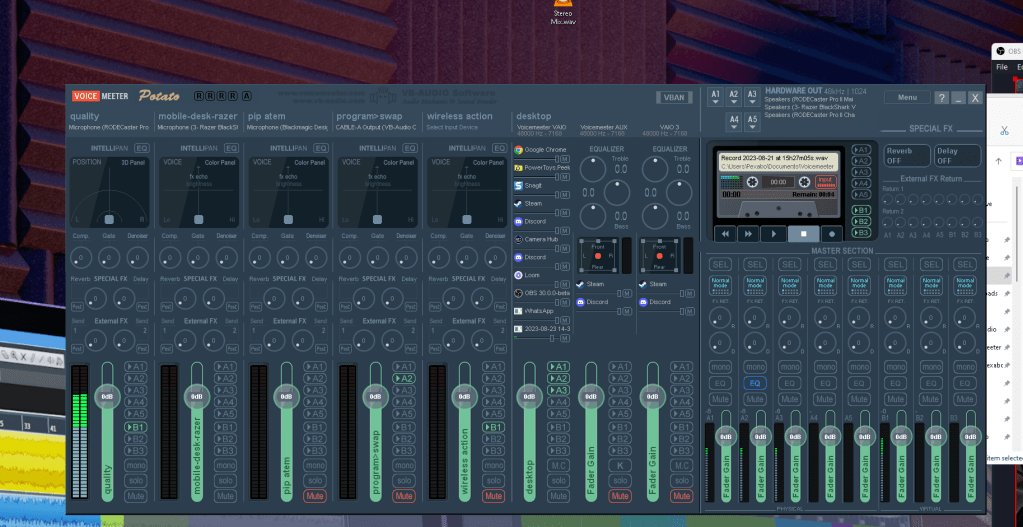The image size is (1023, 527).
Task: Open the pip atem Blackmagic input device selector
Action: coord(287,128)
